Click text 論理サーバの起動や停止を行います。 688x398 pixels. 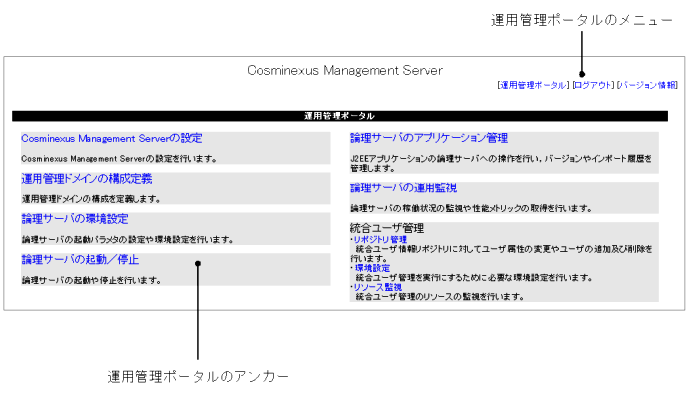(x=91, y=280)
